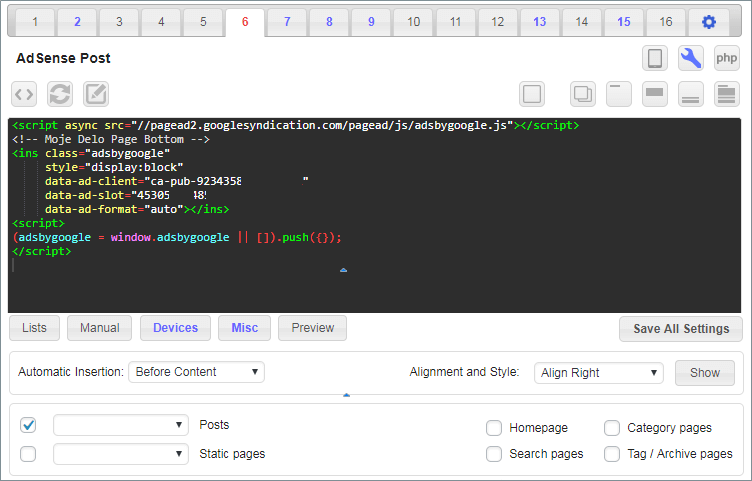Click the AdSense Post block name
752x481 pixels.
coord(63,59)
